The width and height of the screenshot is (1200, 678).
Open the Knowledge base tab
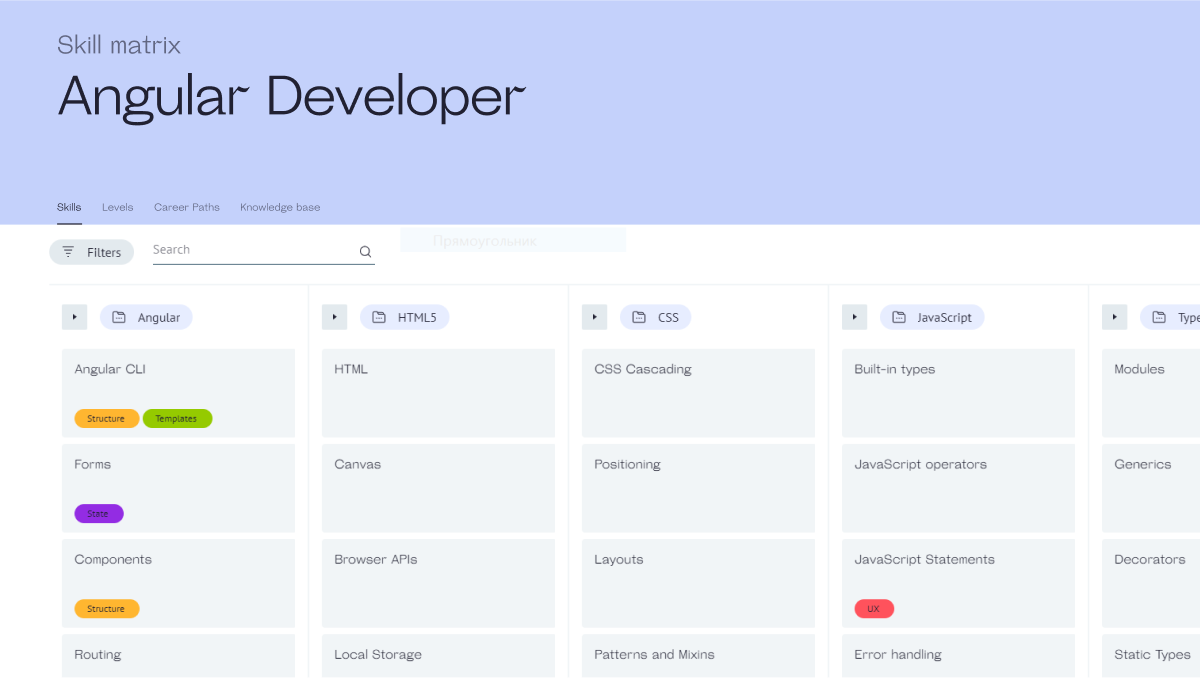point(280,207)
